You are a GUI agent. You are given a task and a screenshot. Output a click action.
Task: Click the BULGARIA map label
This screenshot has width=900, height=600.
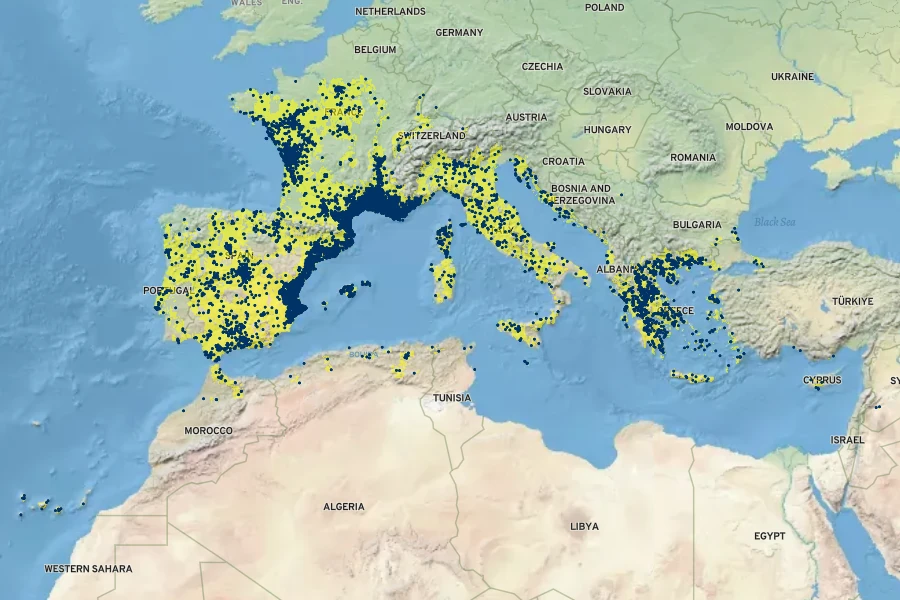[697, 225]
